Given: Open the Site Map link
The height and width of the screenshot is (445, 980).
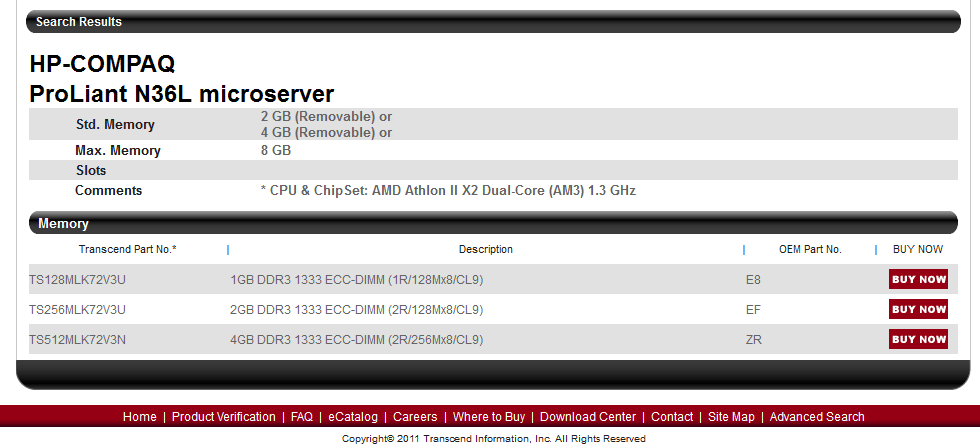Looking at the screenshot, I should pos(731,417).
